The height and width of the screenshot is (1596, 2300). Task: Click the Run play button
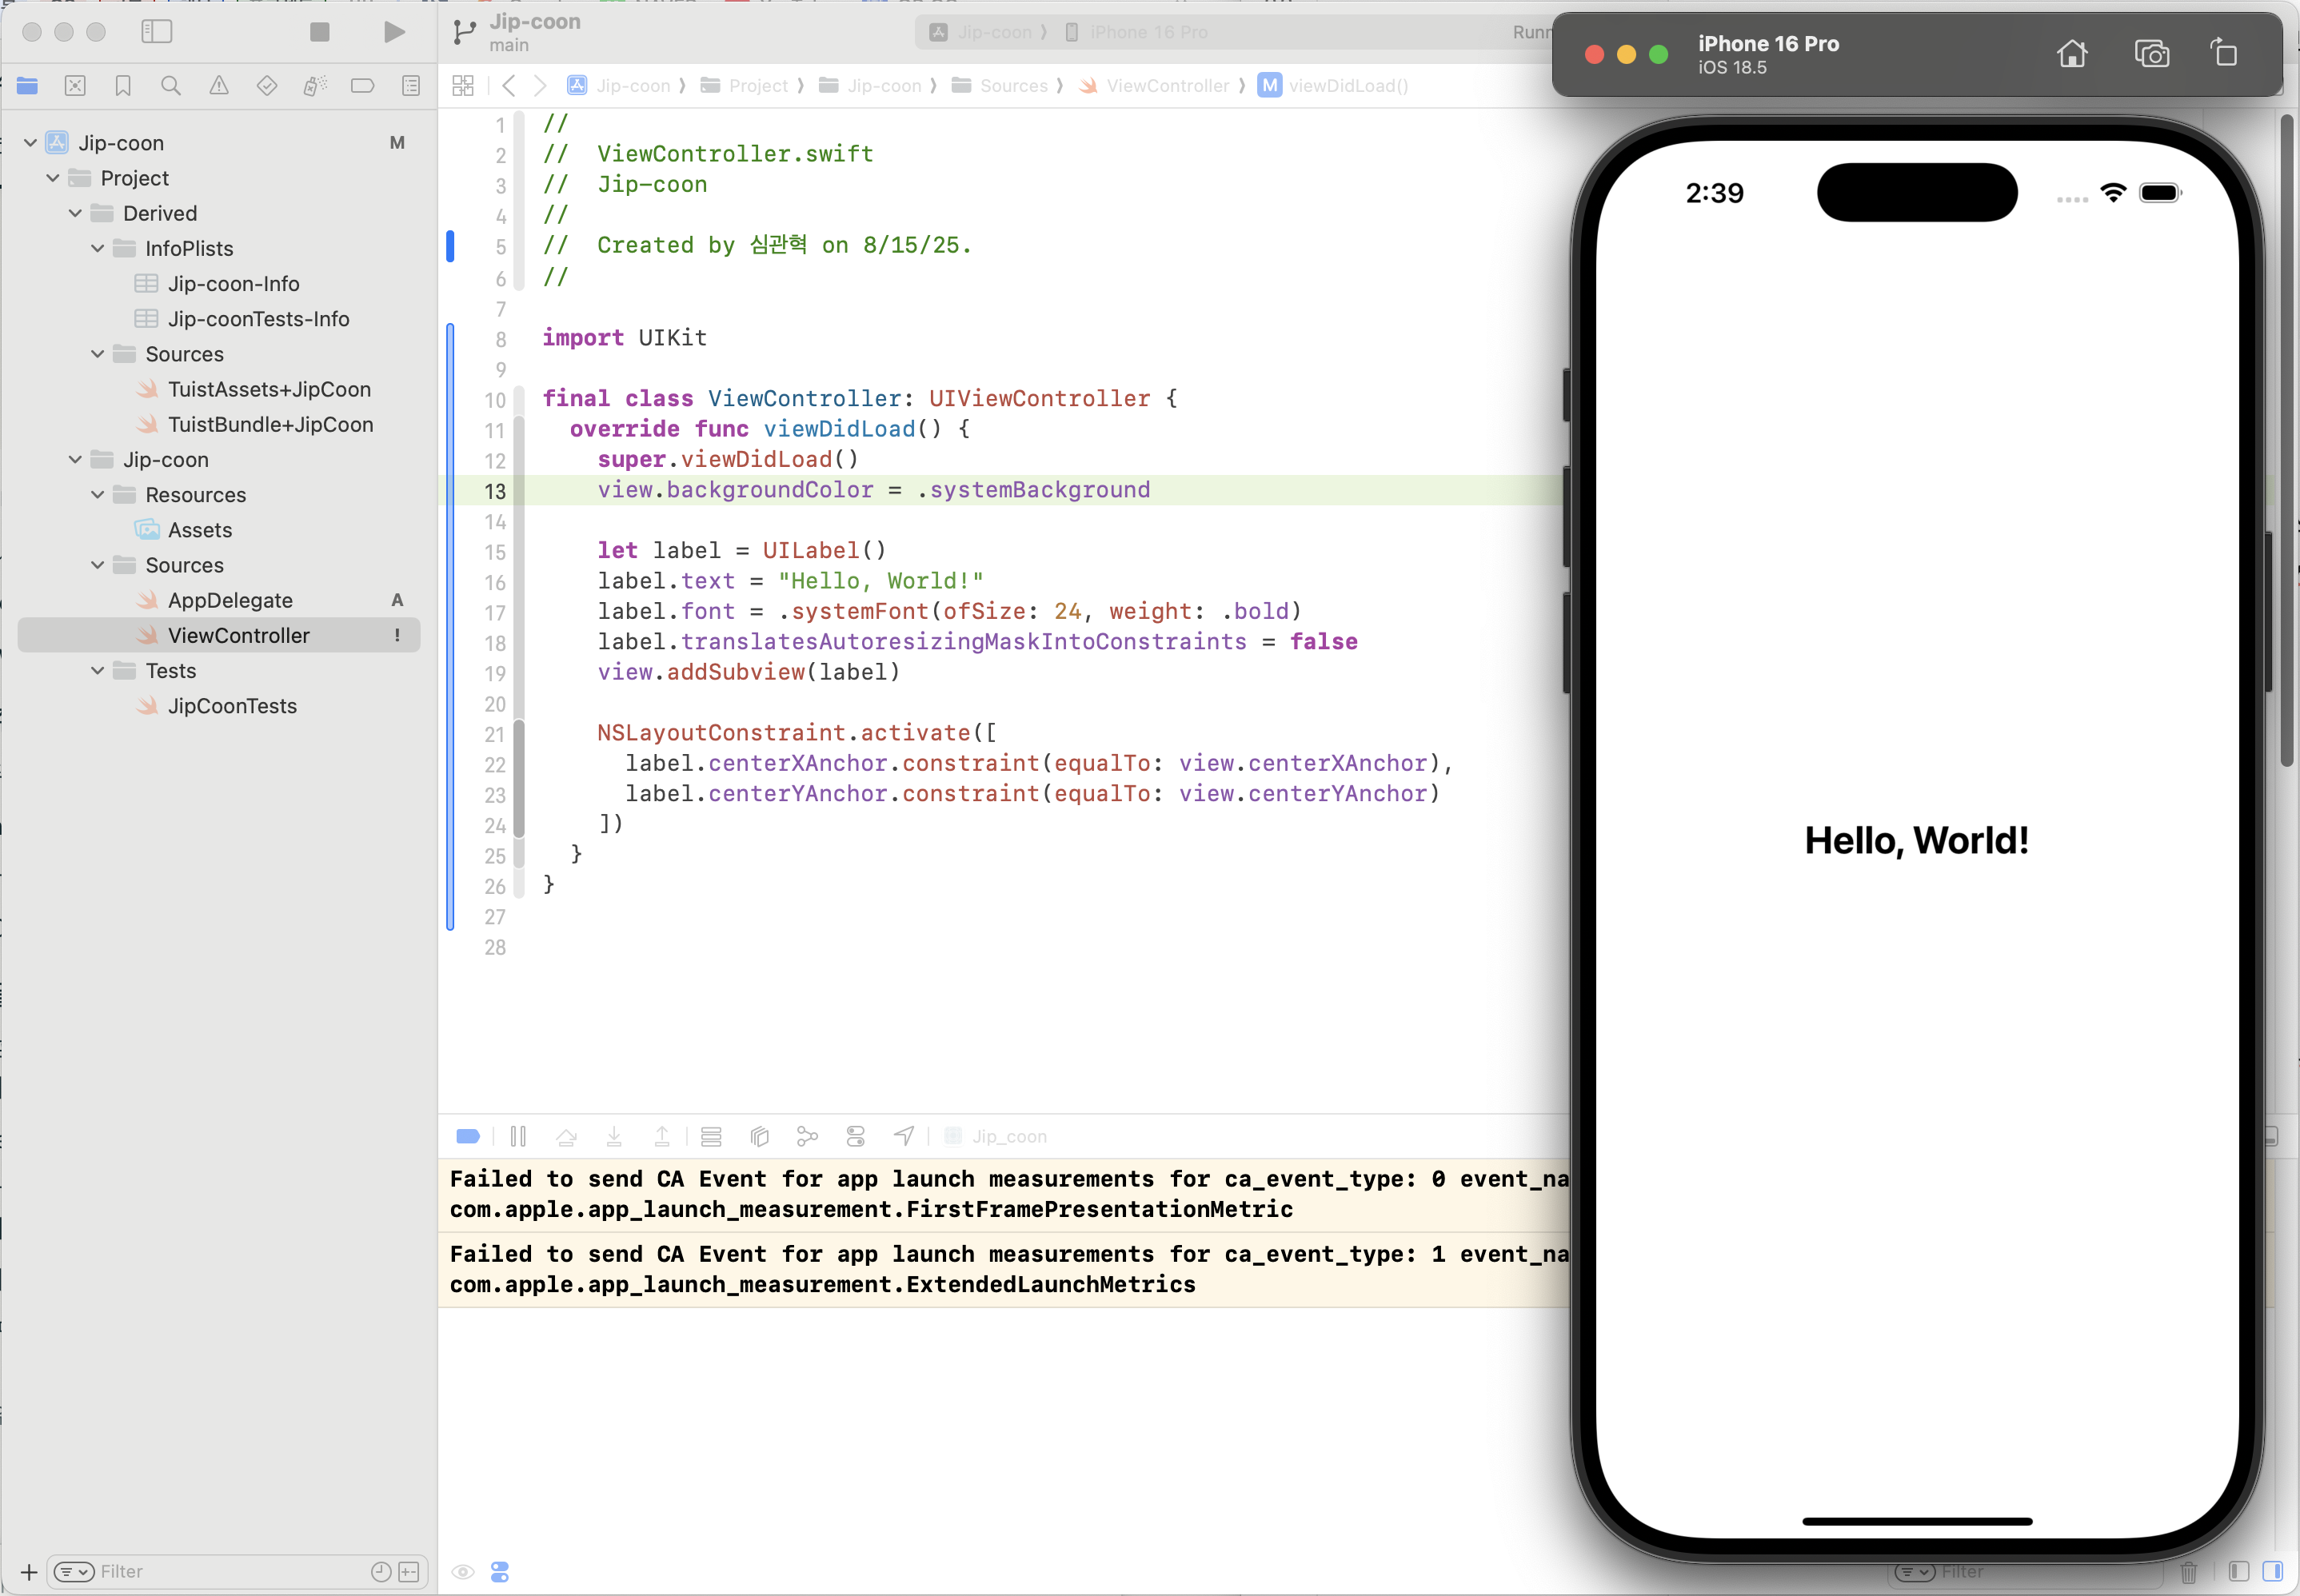394,32
